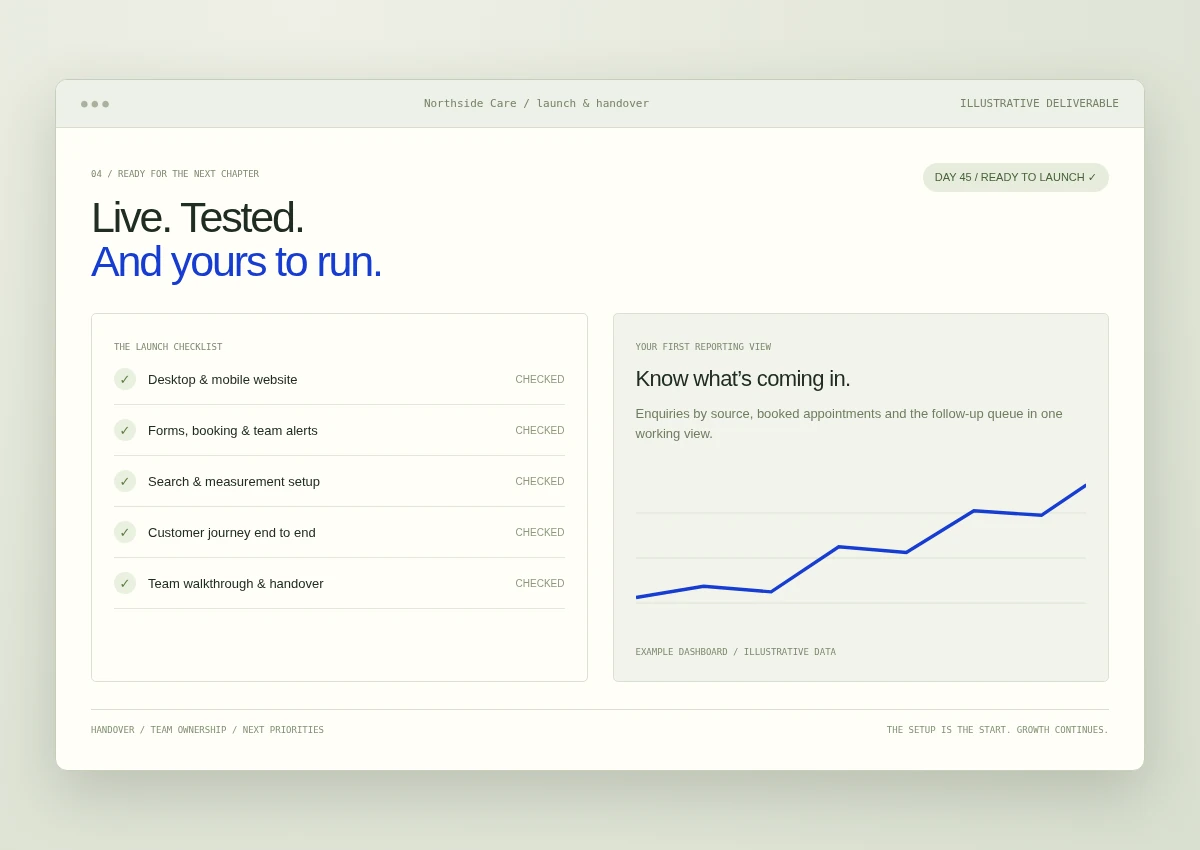
Task: Click the Live. Tested. heading
Action: pyautogui.click(x=197, y=217)
